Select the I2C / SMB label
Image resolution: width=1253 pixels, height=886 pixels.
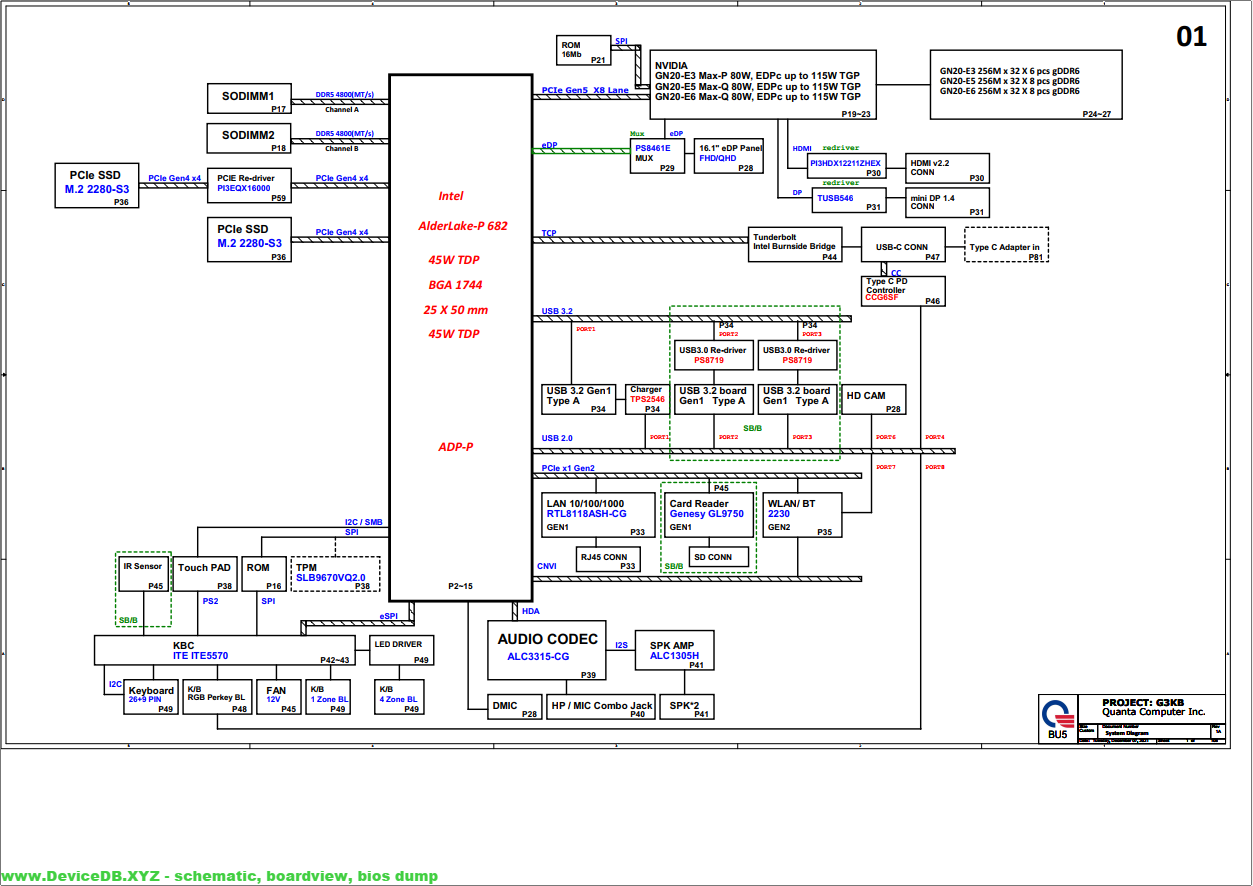[363, 522]
